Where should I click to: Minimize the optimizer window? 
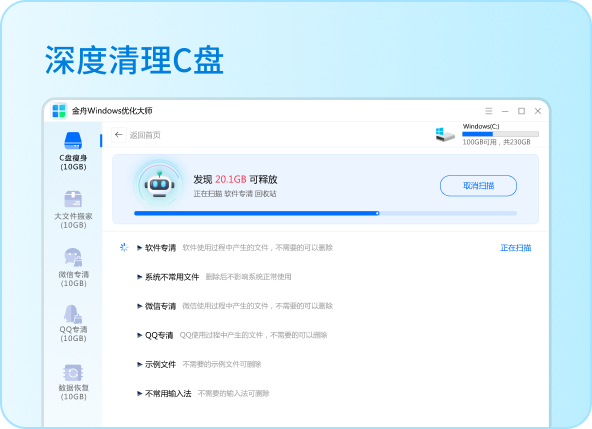point(505,111)
